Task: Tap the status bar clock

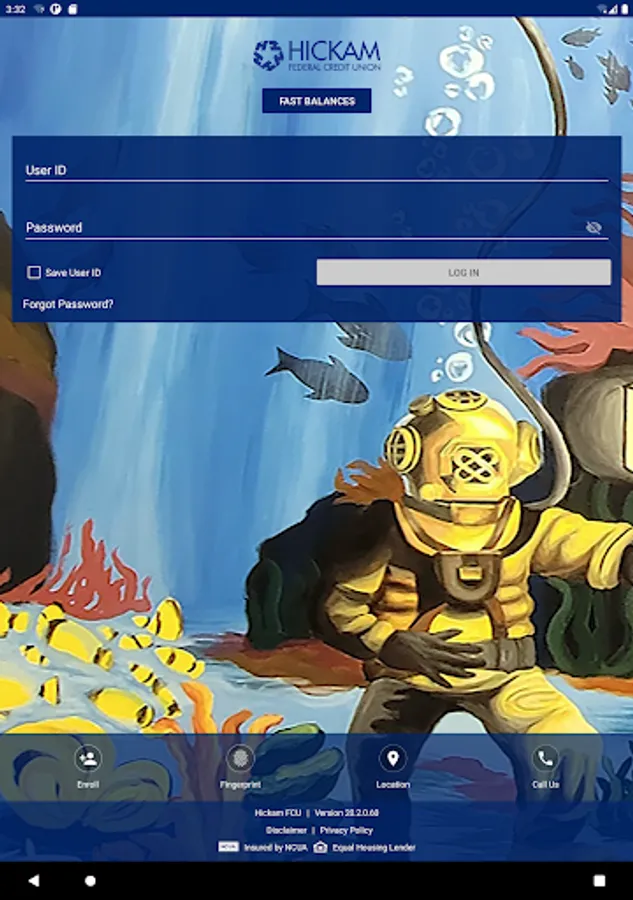Action: tap(15, 9)
